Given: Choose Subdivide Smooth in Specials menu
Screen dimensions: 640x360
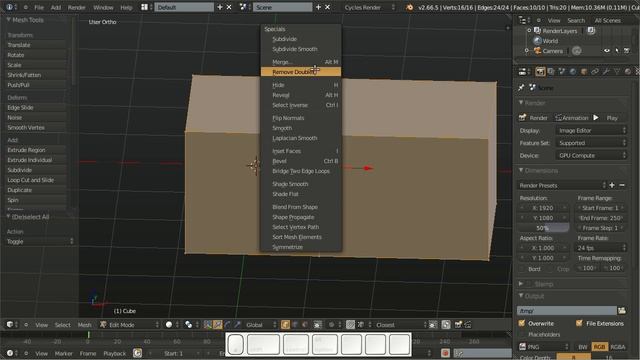Looking at the screenshot, I should [x=301, y=49].
